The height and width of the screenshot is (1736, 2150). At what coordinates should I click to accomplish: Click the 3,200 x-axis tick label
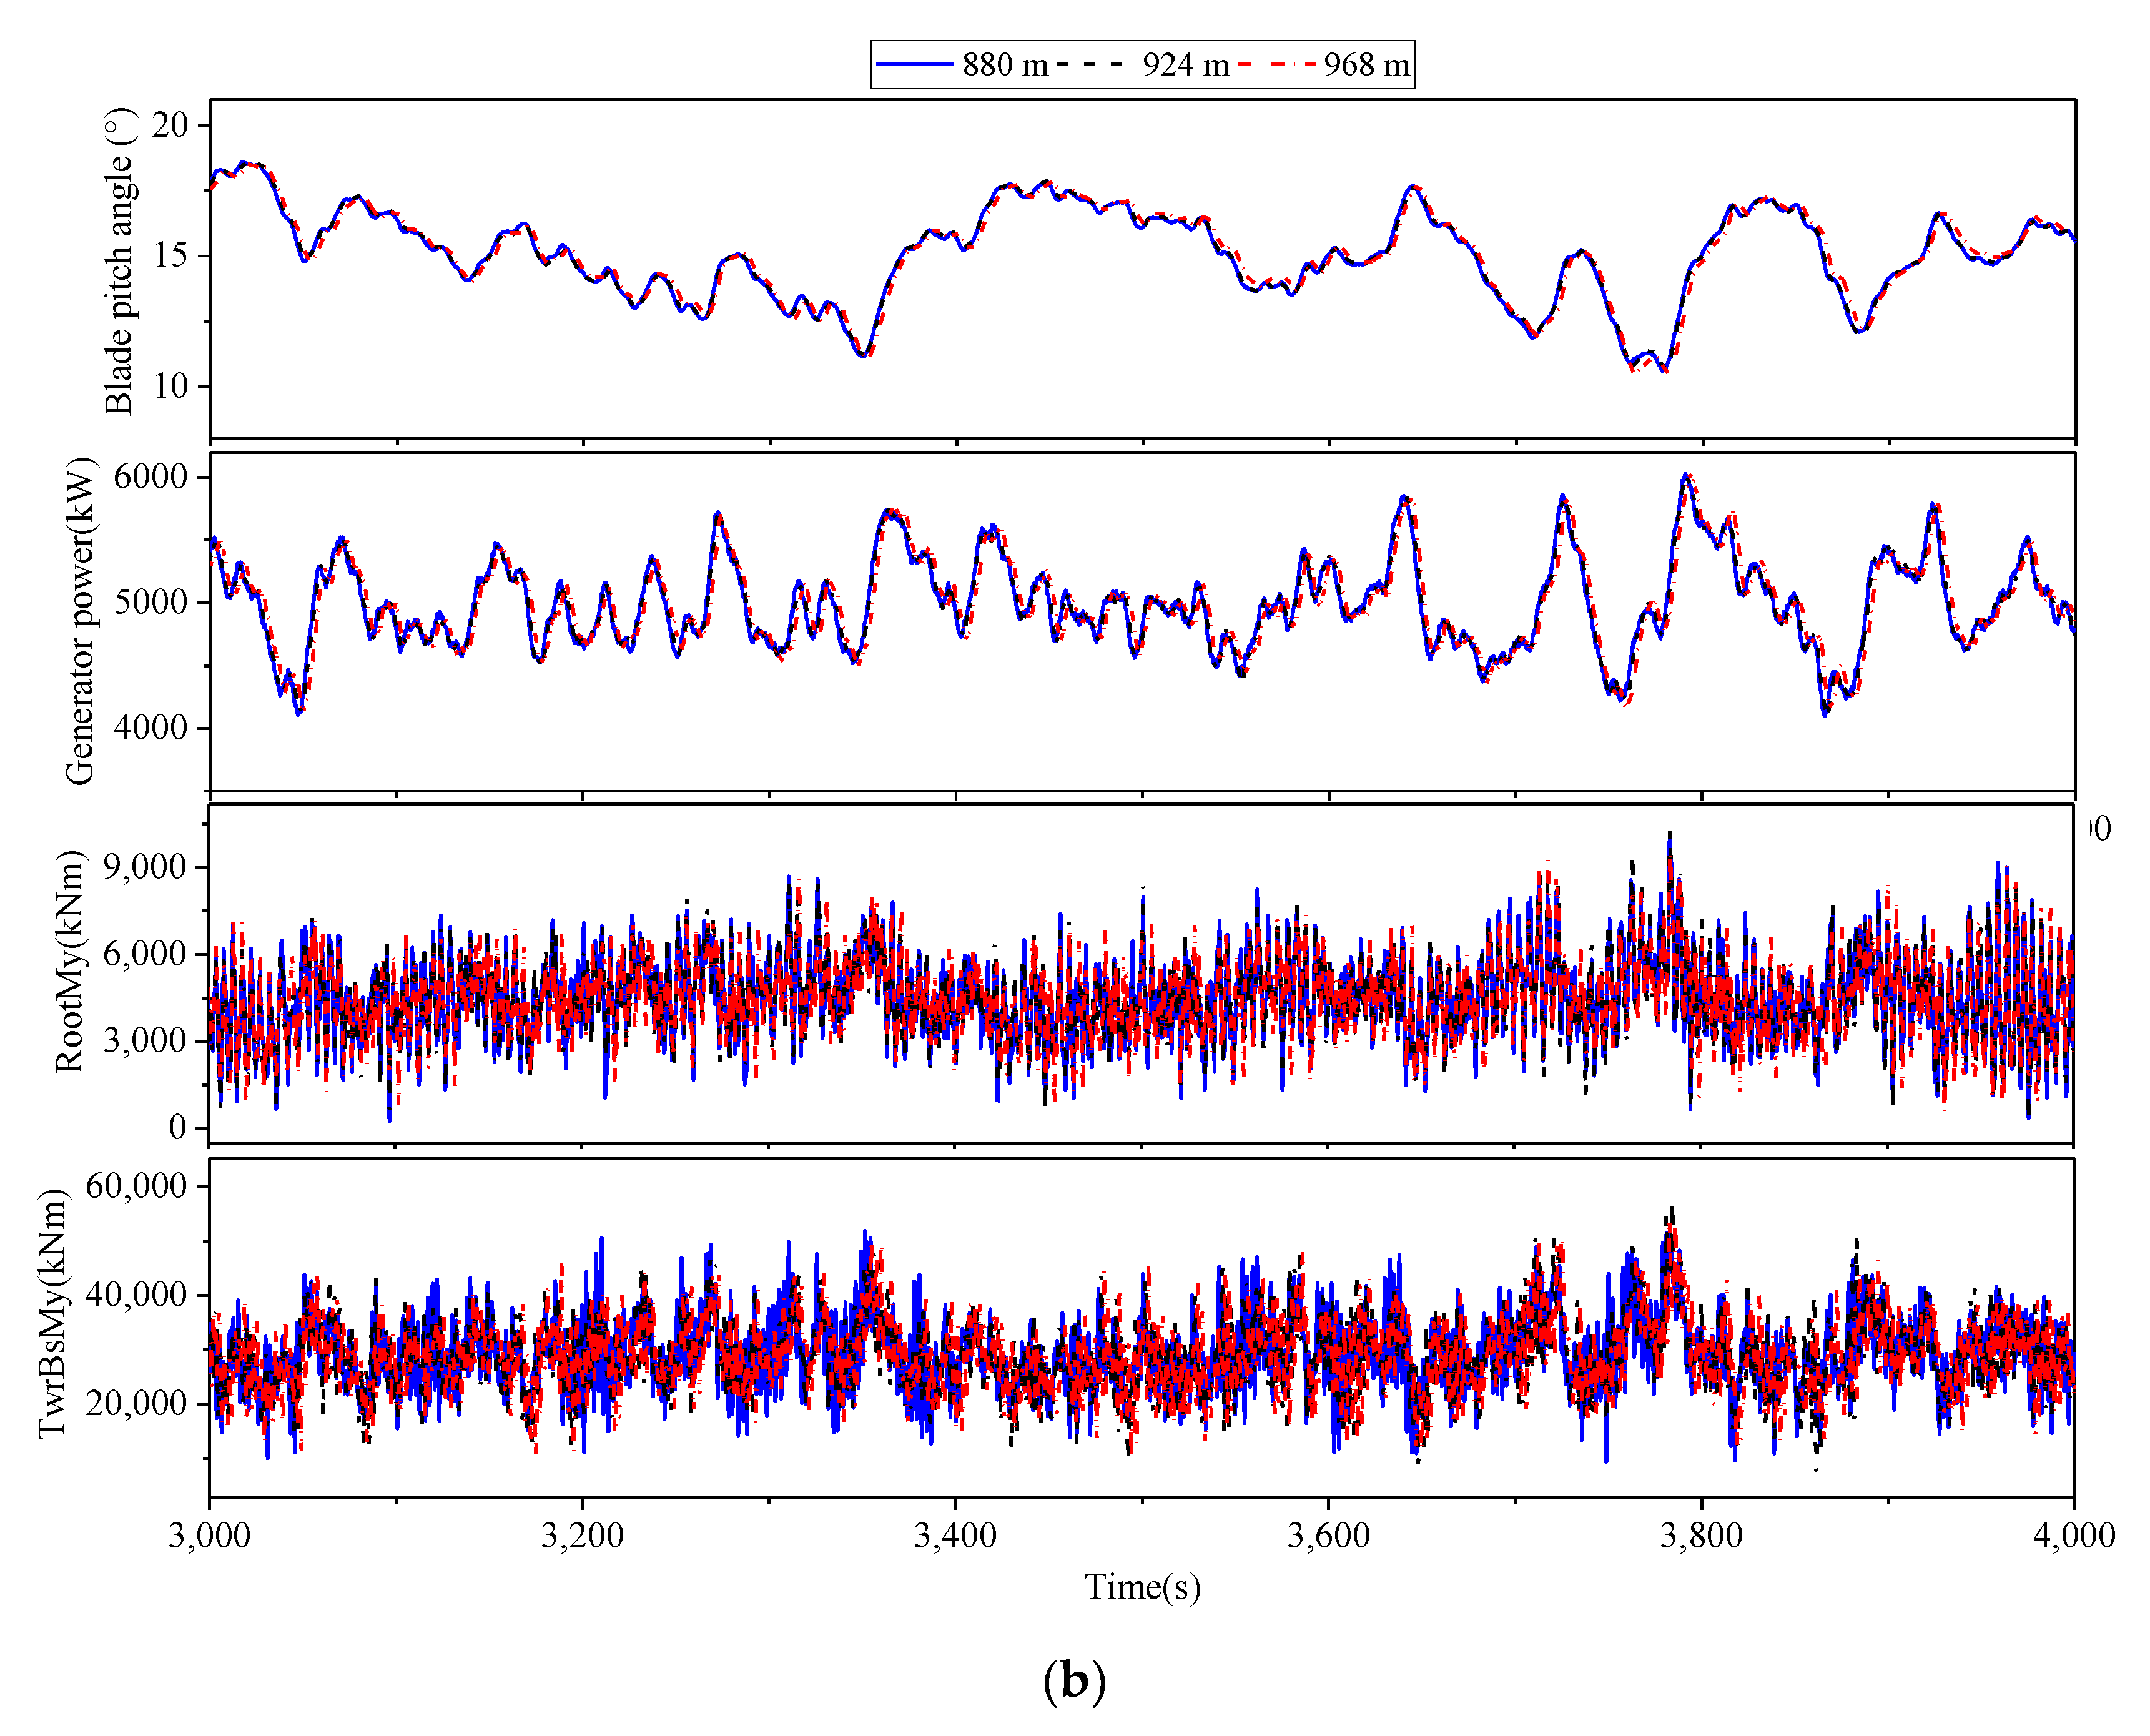[x=582, y=1535]
